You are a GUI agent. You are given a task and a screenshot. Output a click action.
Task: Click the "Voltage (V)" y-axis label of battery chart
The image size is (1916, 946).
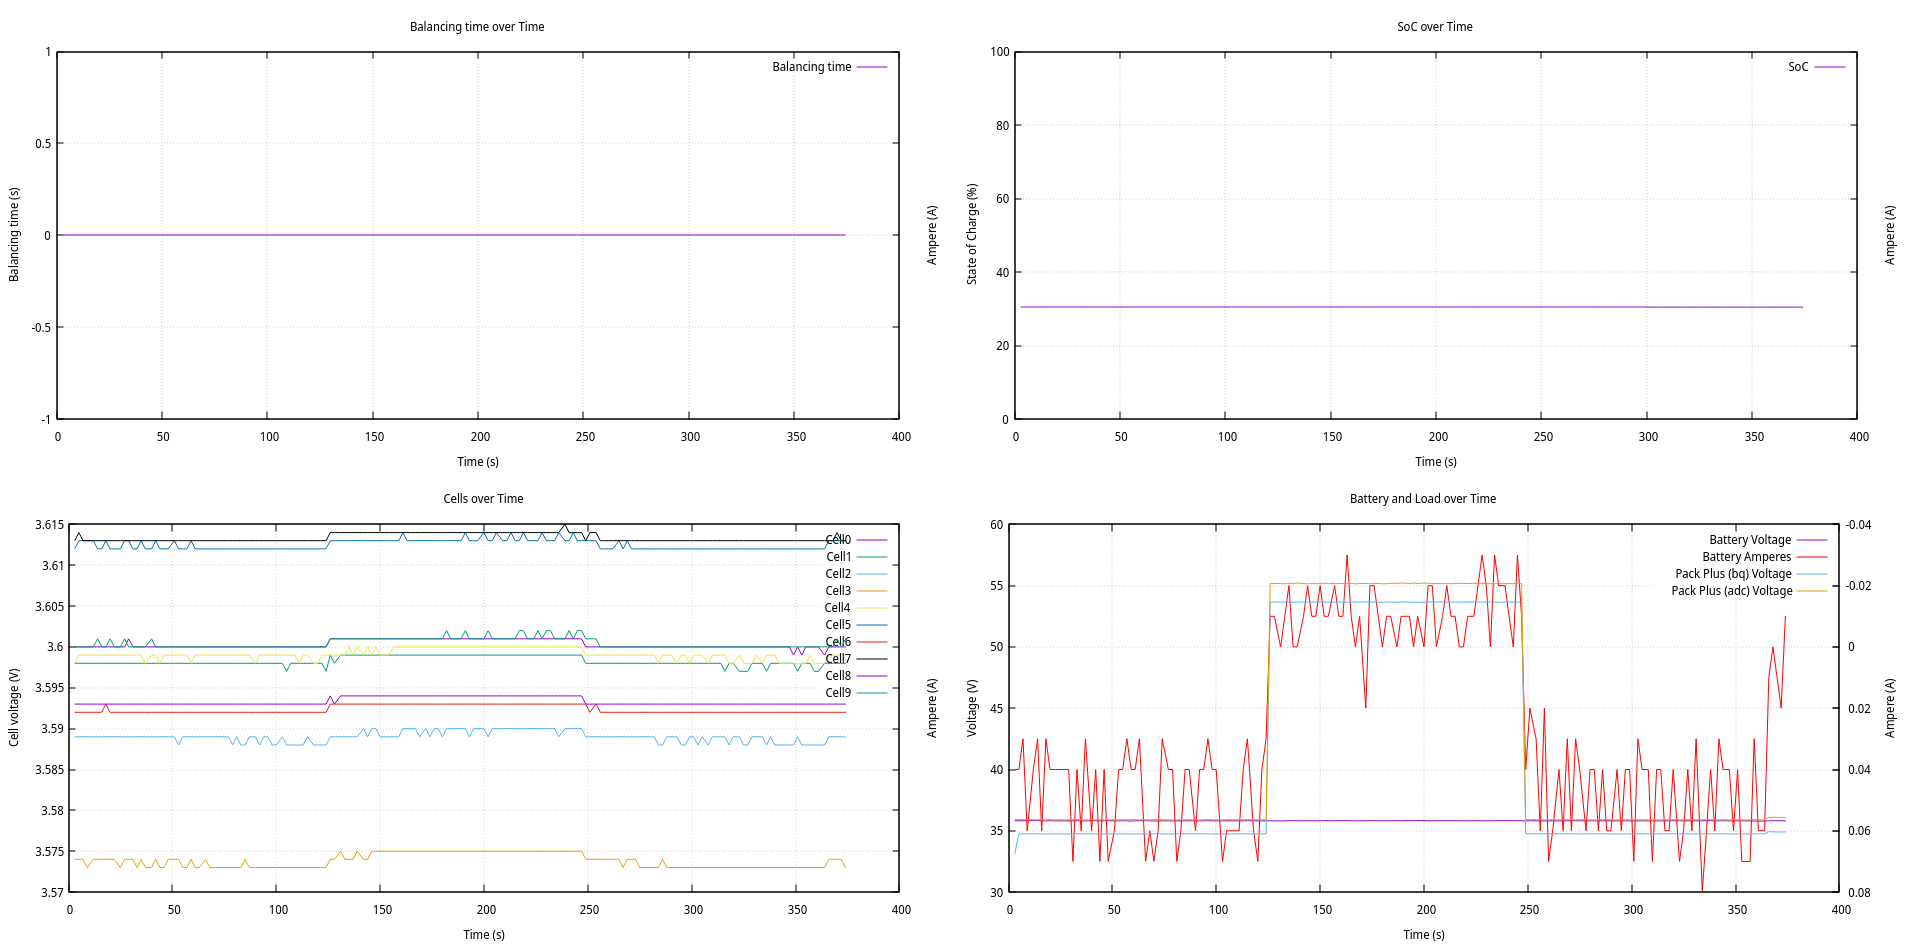pos(972,708)
